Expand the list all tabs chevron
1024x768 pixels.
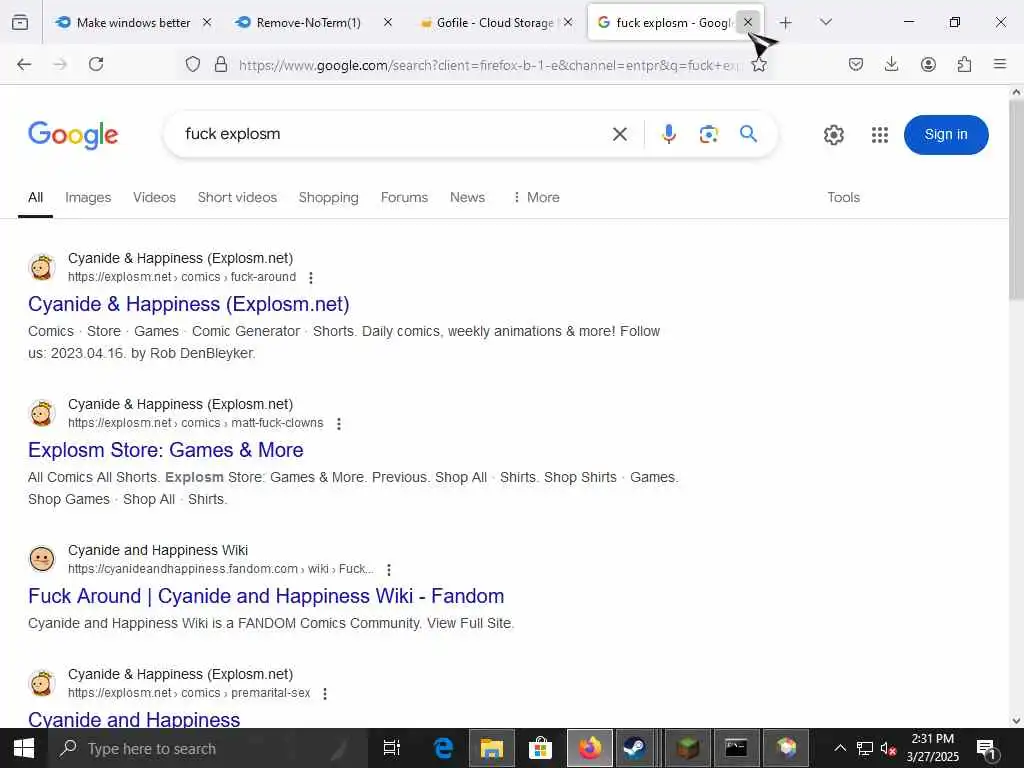coord(826,22)
